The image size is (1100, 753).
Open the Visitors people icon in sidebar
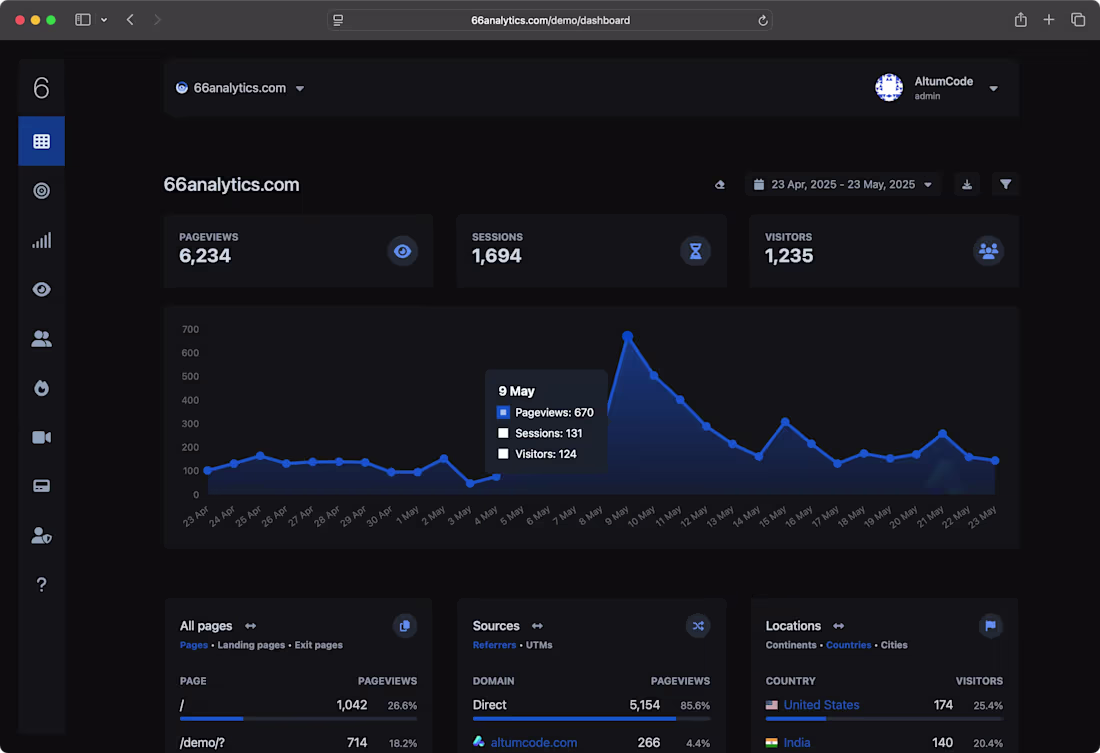41,338
